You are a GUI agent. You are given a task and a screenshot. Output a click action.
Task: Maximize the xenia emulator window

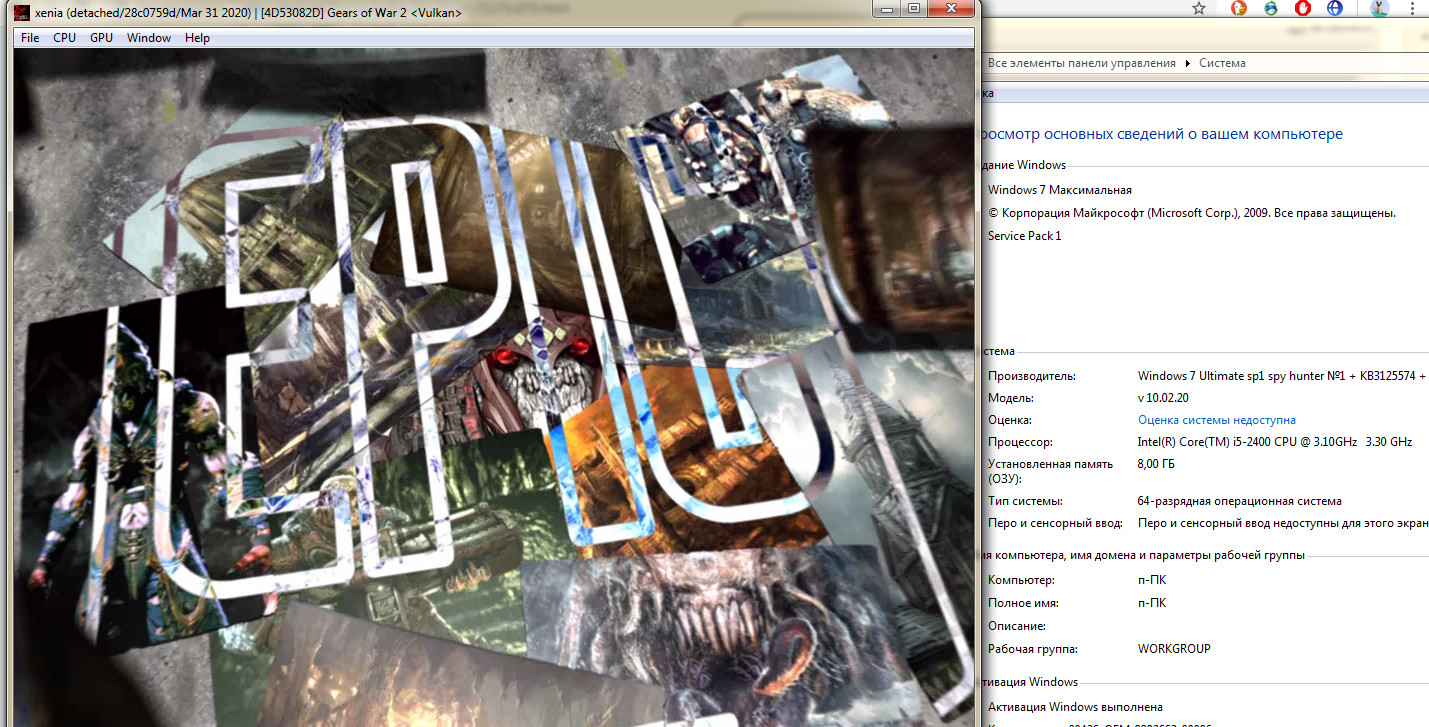point(914,9)
